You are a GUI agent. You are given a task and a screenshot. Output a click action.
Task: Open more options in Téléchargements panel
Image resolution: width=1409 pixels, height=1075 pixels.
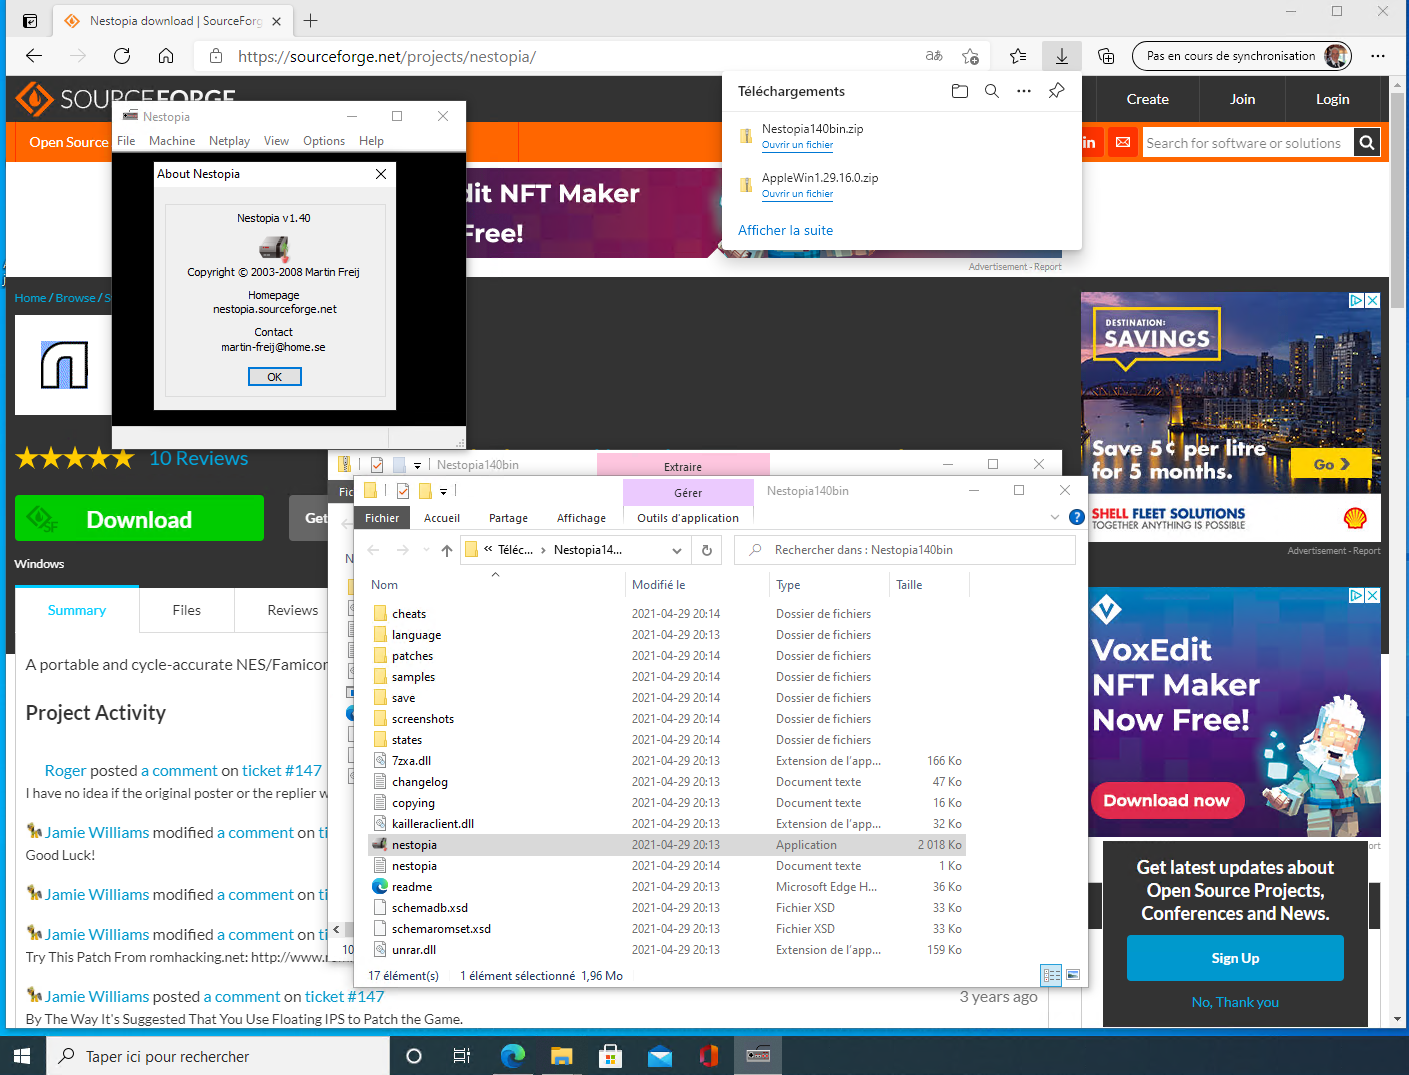pos(1024,91)
